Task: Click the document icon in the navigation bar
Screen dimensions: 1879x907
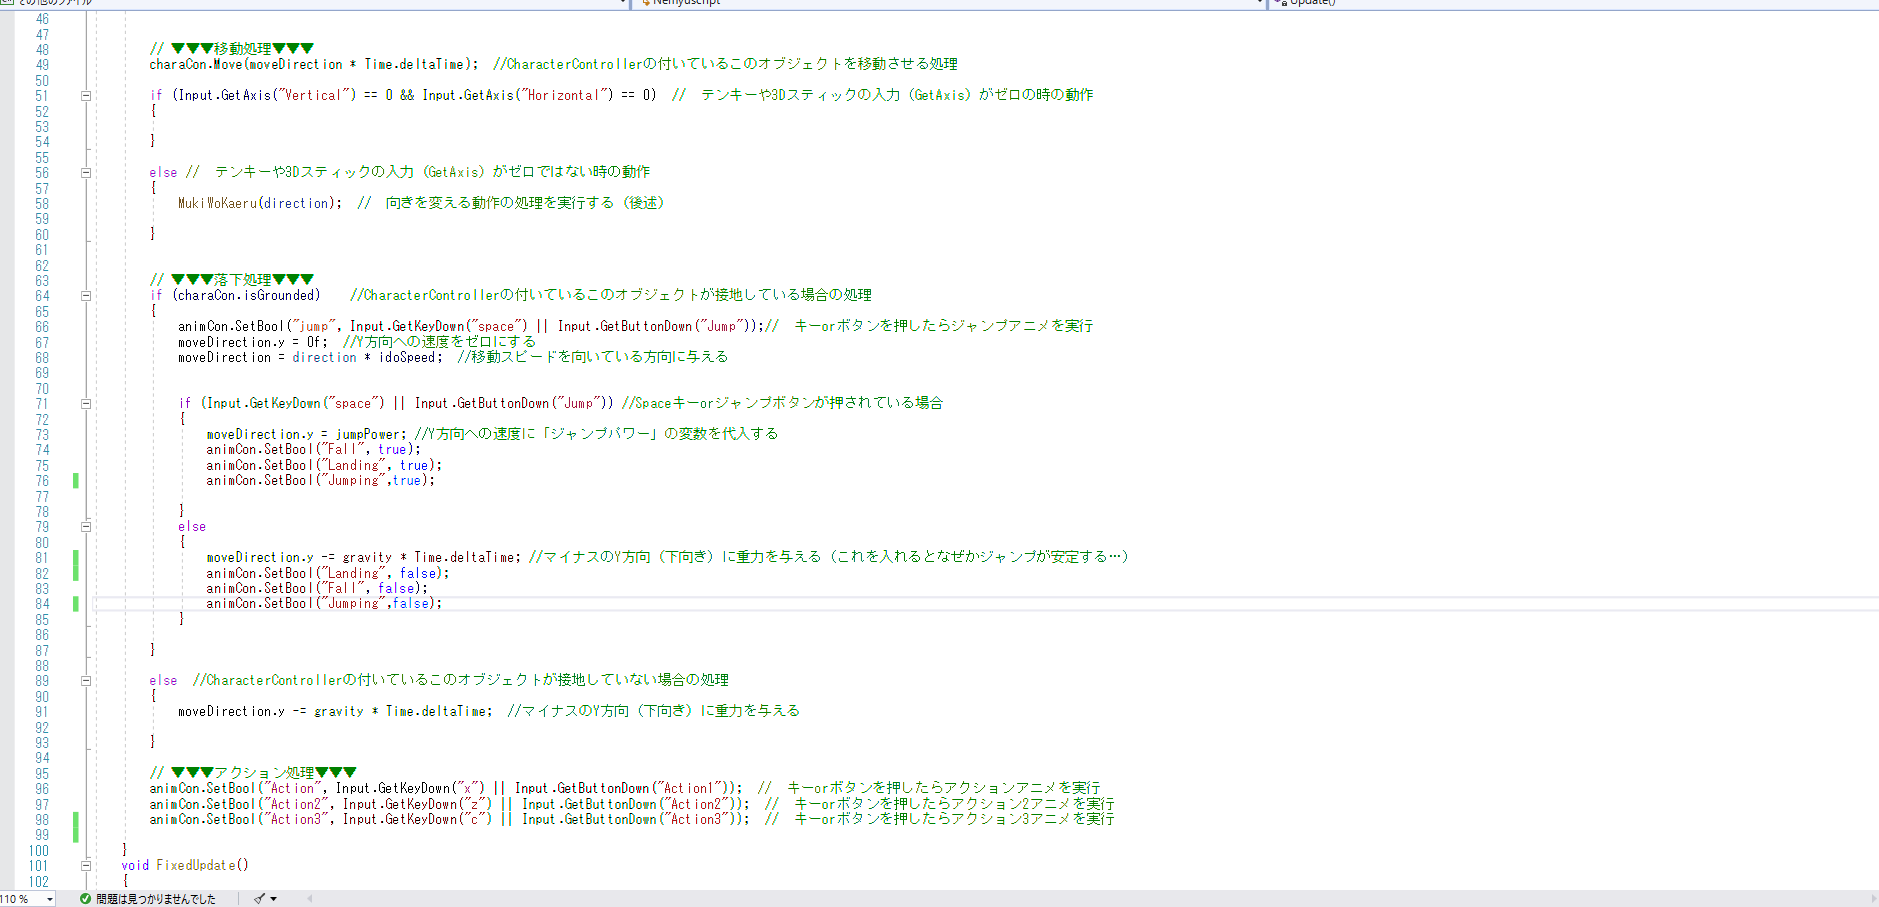Action: [7, 4]
